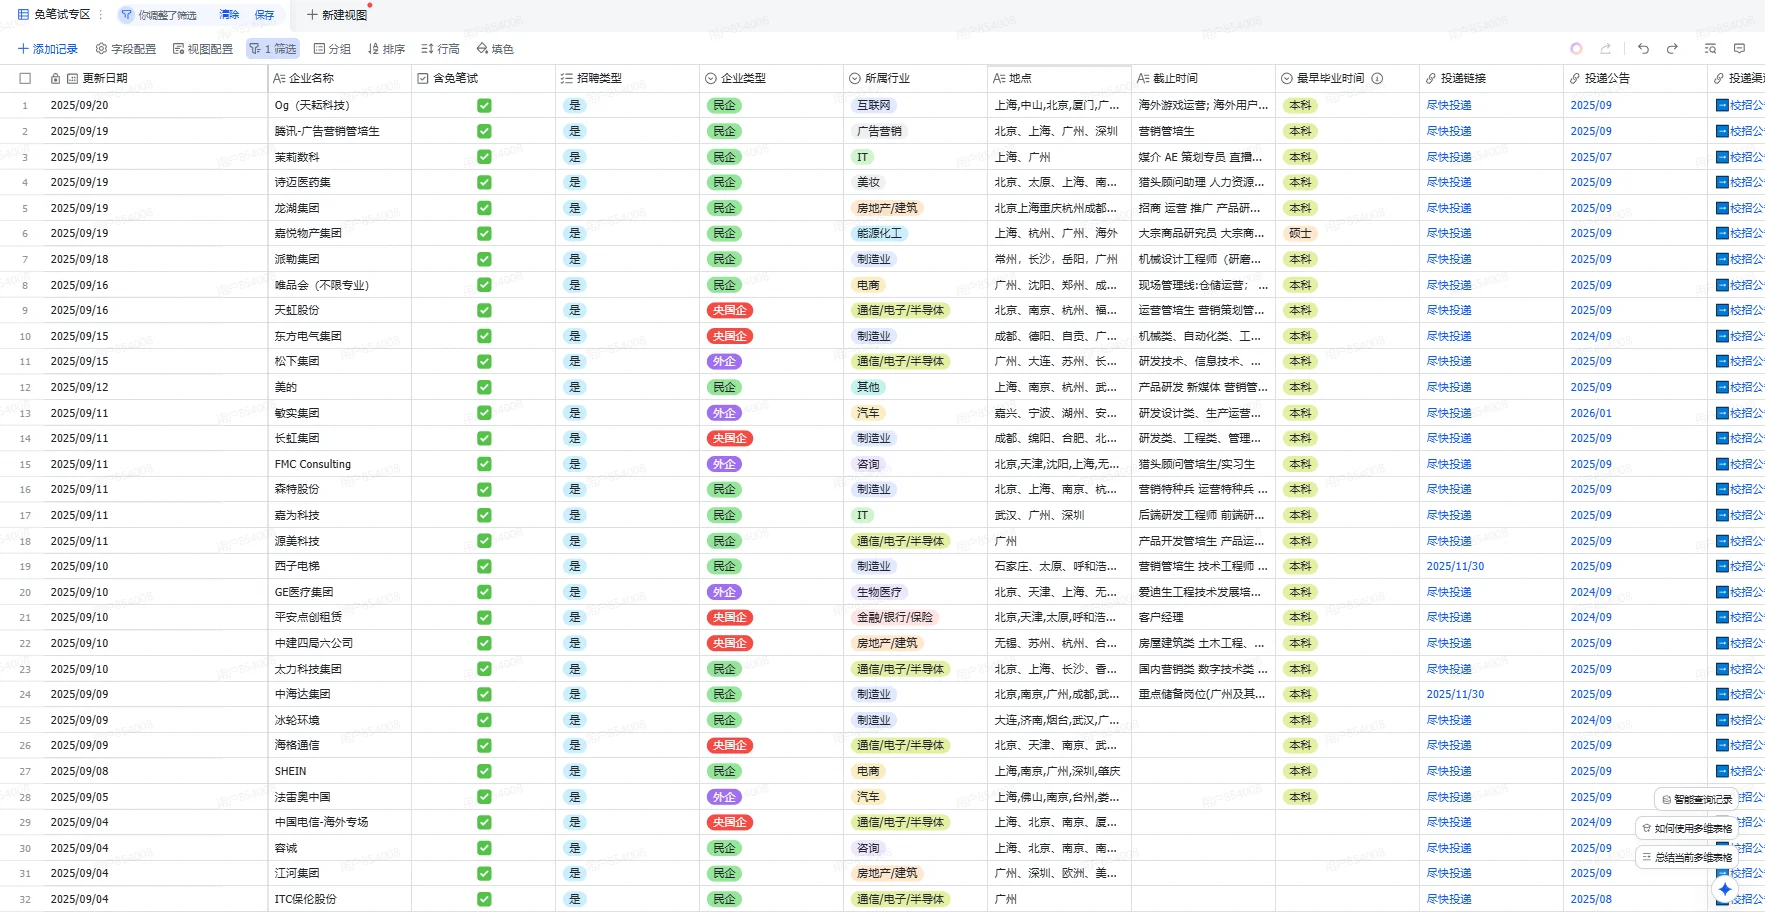Click the lock icon beside 更新日期
This screenshot has width=1765, height=912.
tap(55, 78)
